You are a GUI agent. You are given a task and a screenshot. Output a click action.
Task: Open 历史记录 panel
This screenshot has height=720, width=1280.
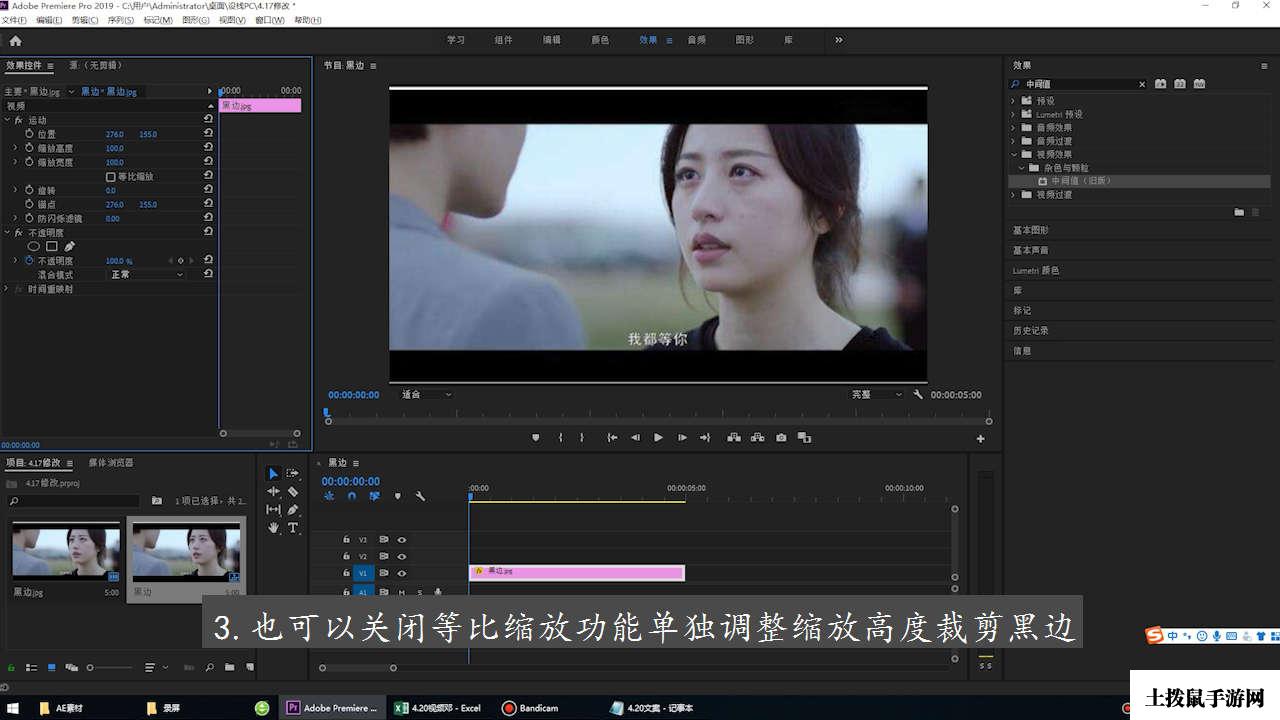1031,330
